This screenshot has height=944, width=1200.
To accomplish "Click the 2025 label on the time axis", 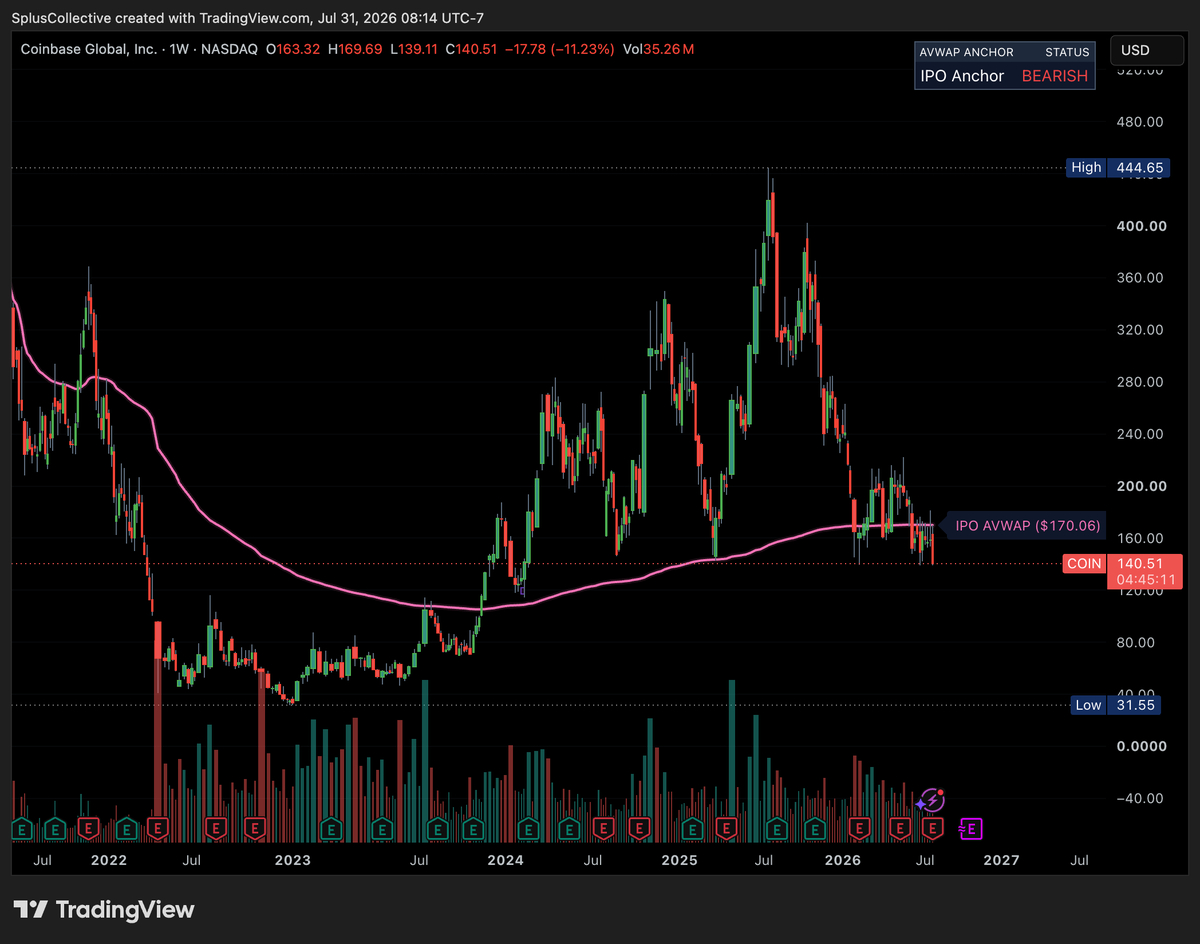I will click(x=679, y=860).
